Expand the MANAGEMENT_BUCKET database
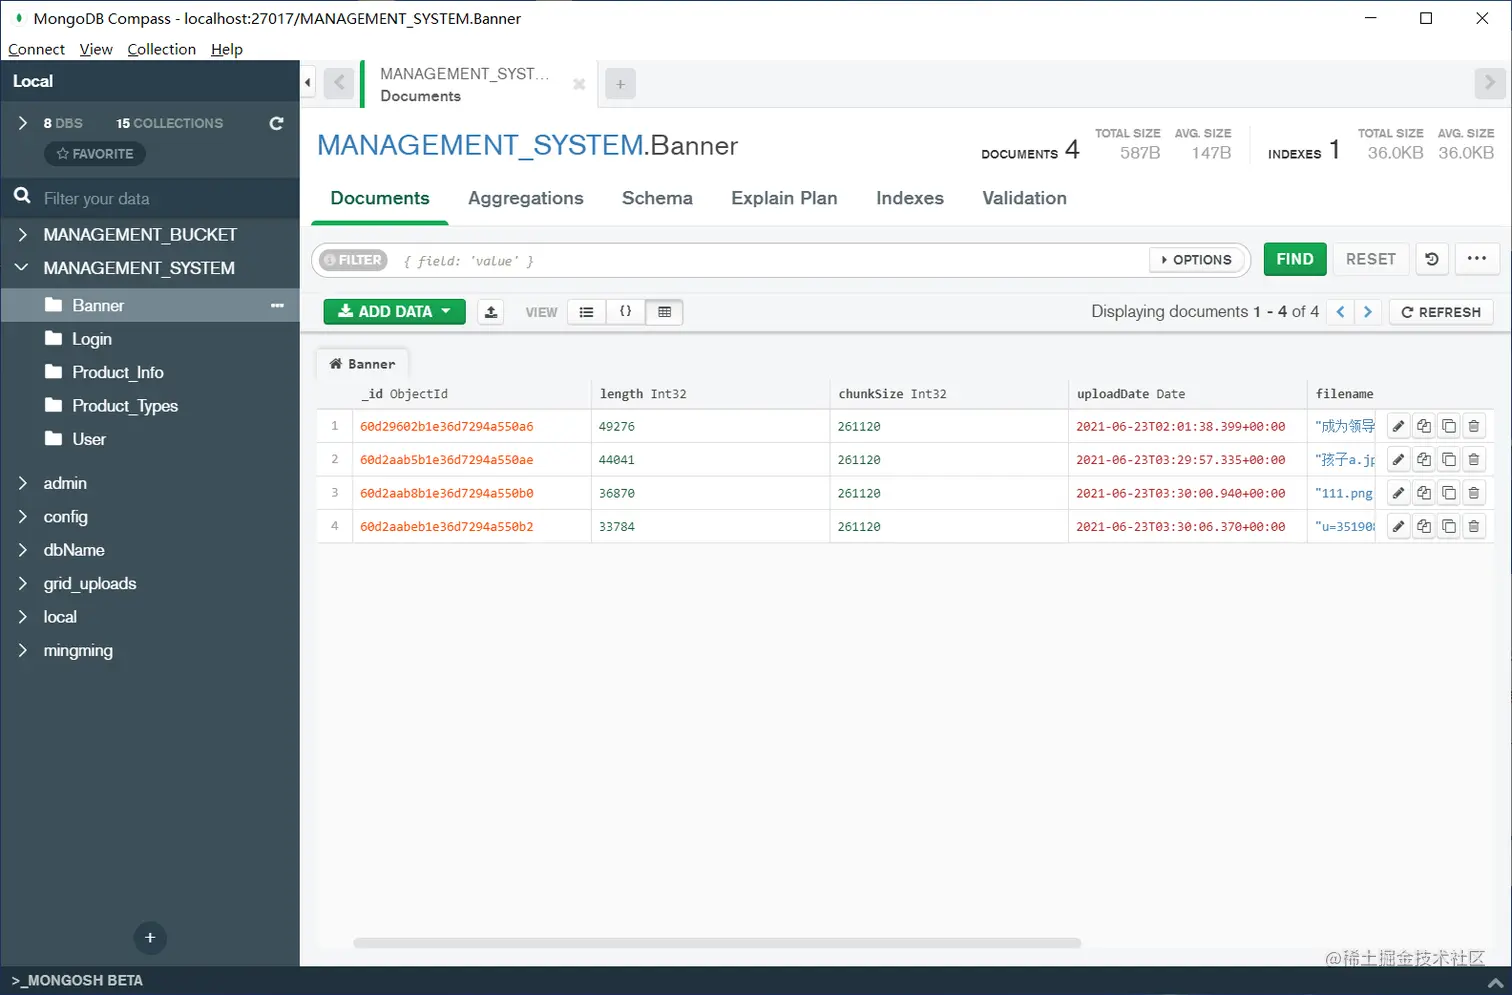This screenshot has height=995, width=1512. [22, 234]
